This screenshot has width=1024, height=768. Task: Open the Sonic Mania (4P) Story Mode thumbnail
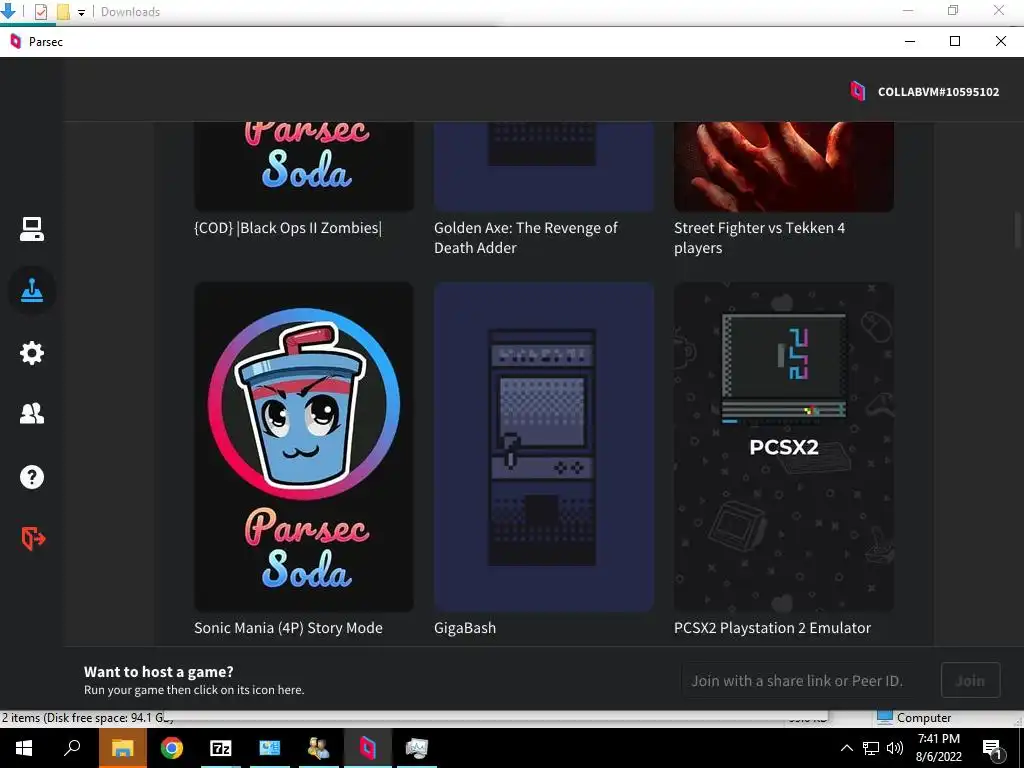[304, 447]
